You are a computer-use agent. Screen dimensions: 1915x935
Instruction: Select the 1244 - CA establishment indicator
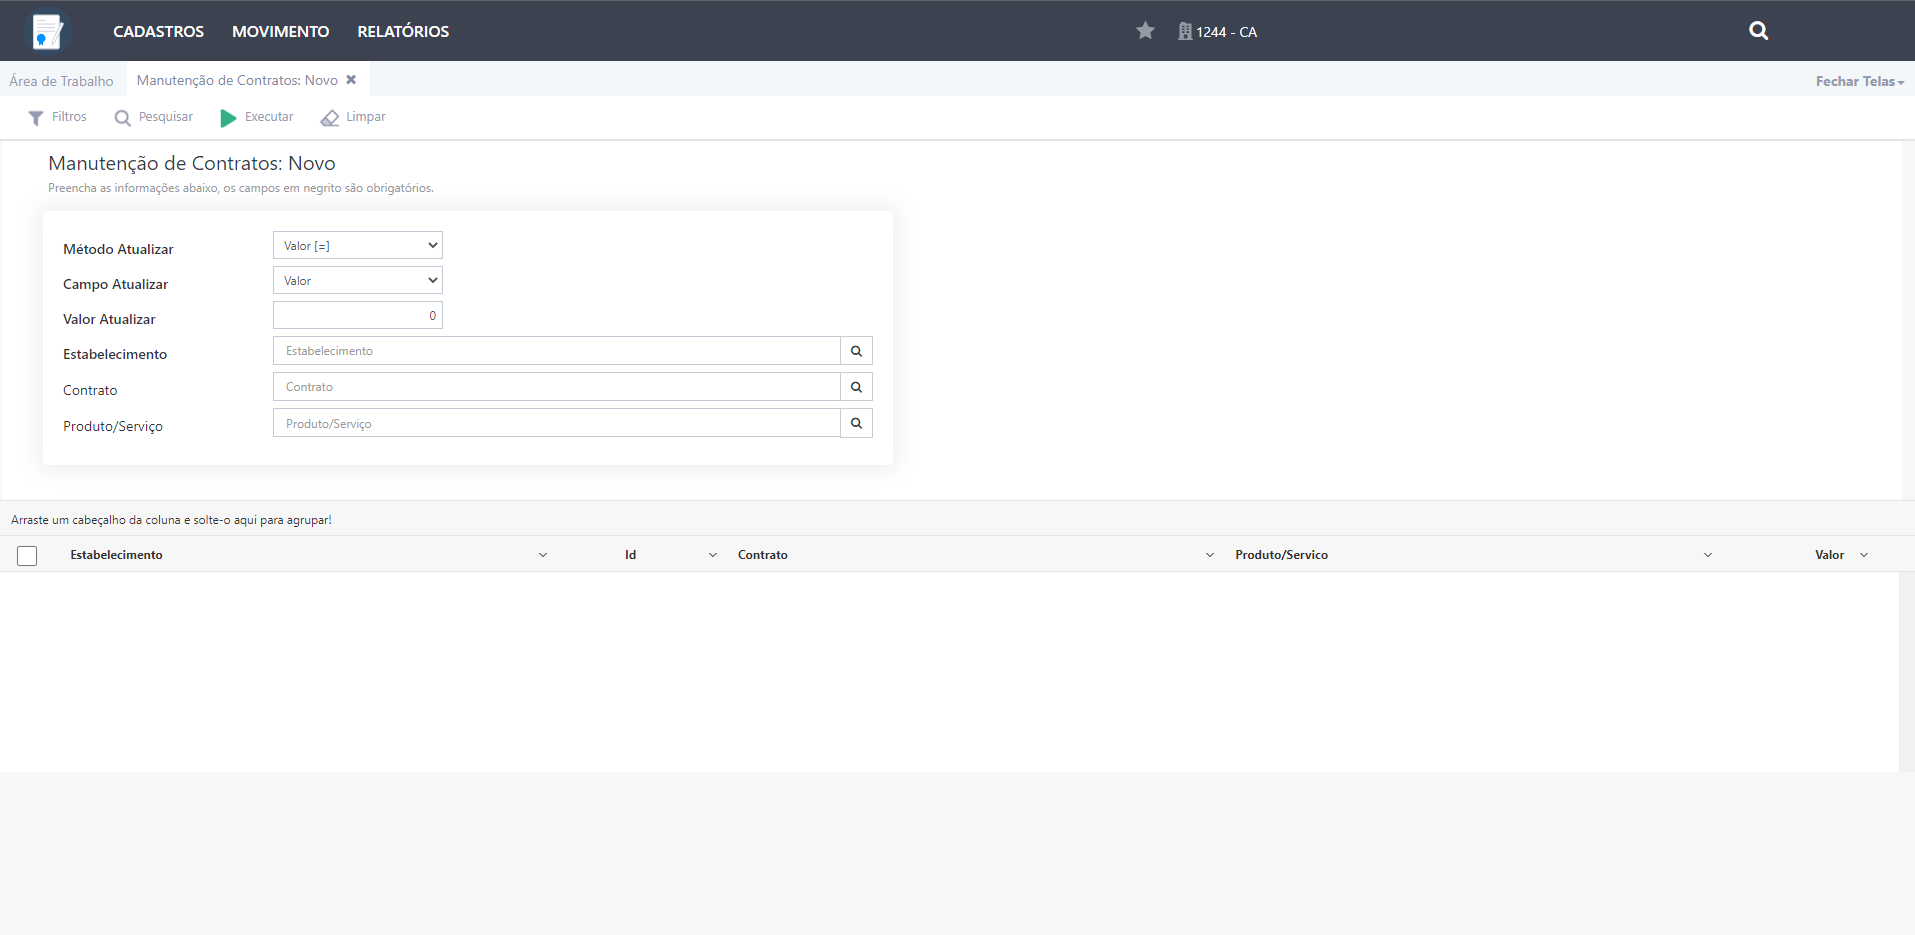tap(1217, 32)
